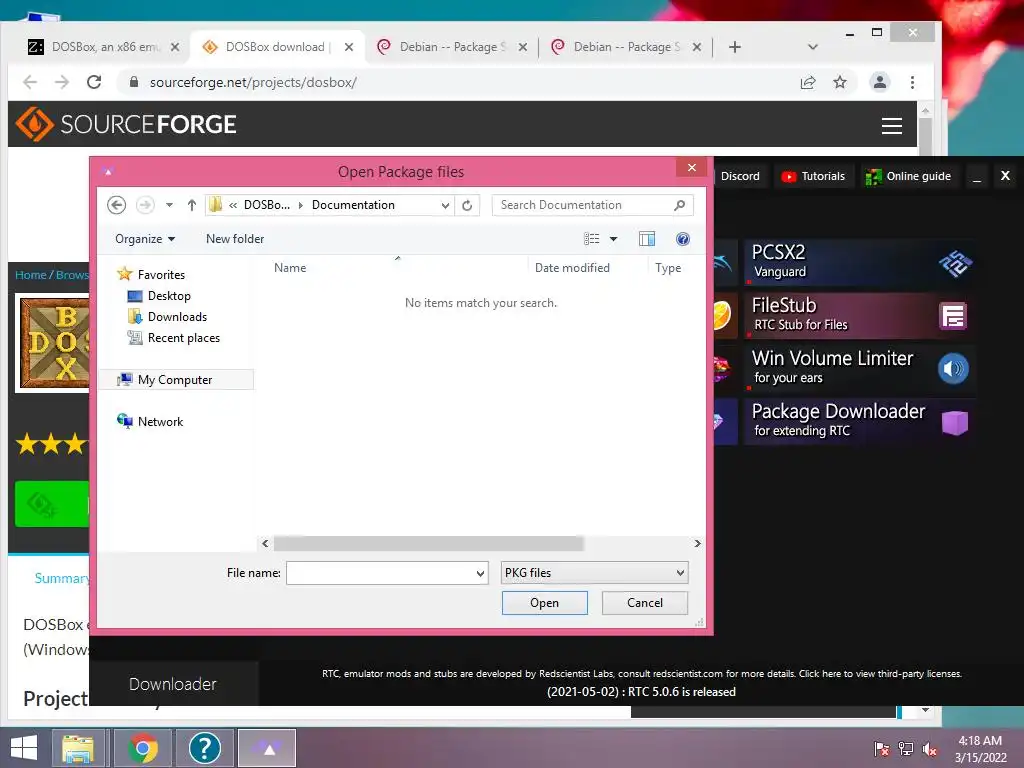1024x768 pixels.
Task: Bookmark this page with star icon
Action: click(840, 82)
